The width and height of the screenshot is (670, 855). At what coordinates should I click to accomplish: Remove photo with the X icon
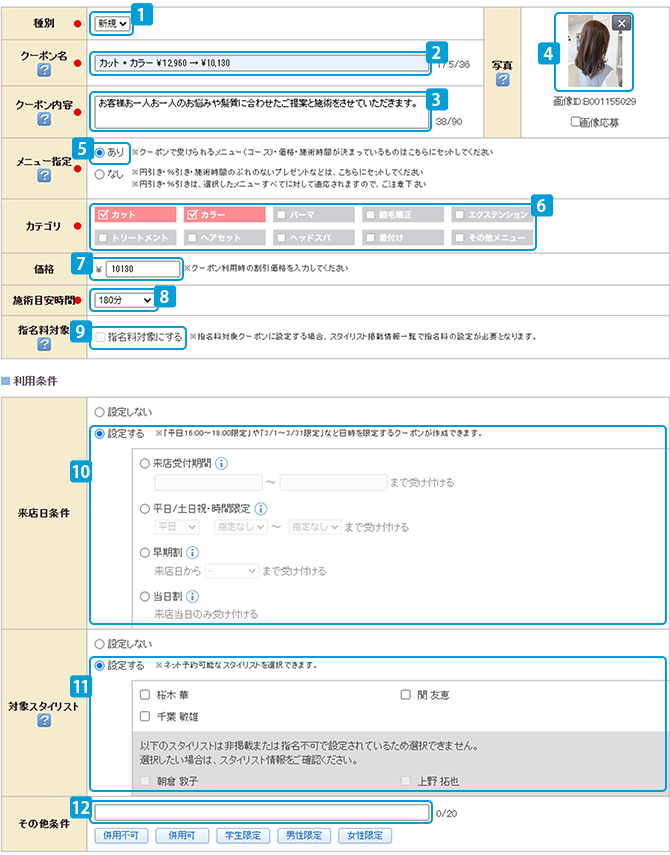[x=621, y=23]
